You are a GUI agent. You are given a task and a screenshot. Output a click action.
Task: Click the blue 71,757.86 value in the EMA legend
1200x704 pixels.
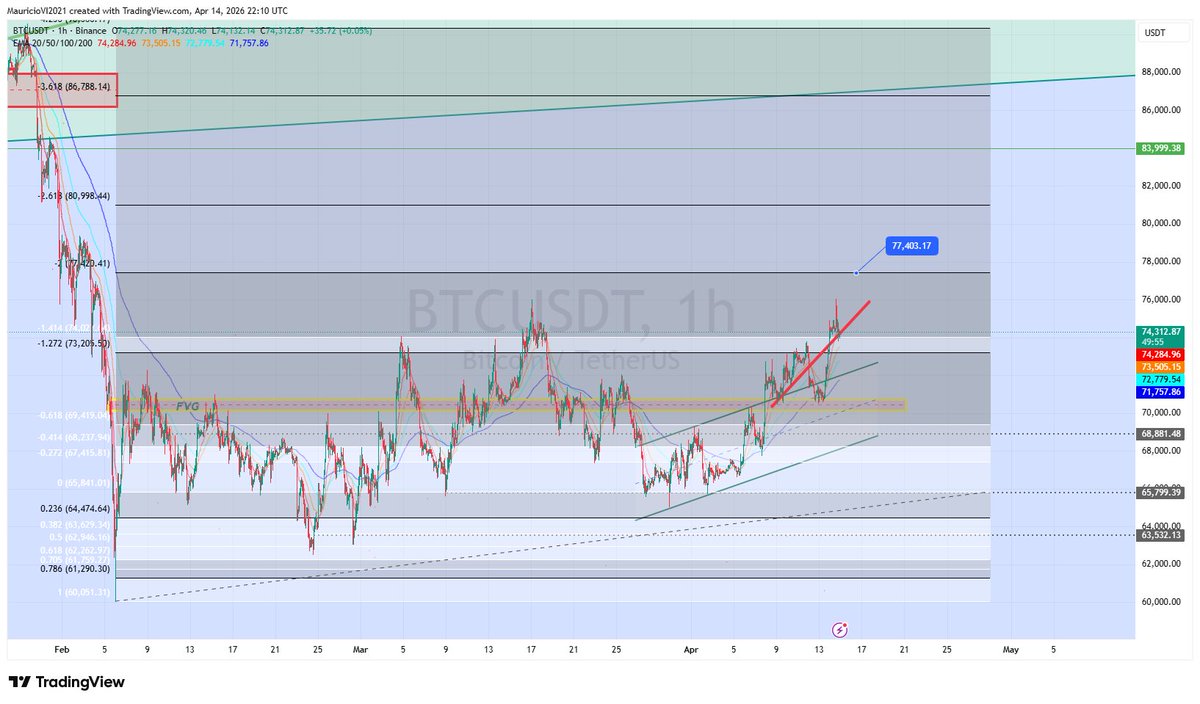tap(248, 43)
